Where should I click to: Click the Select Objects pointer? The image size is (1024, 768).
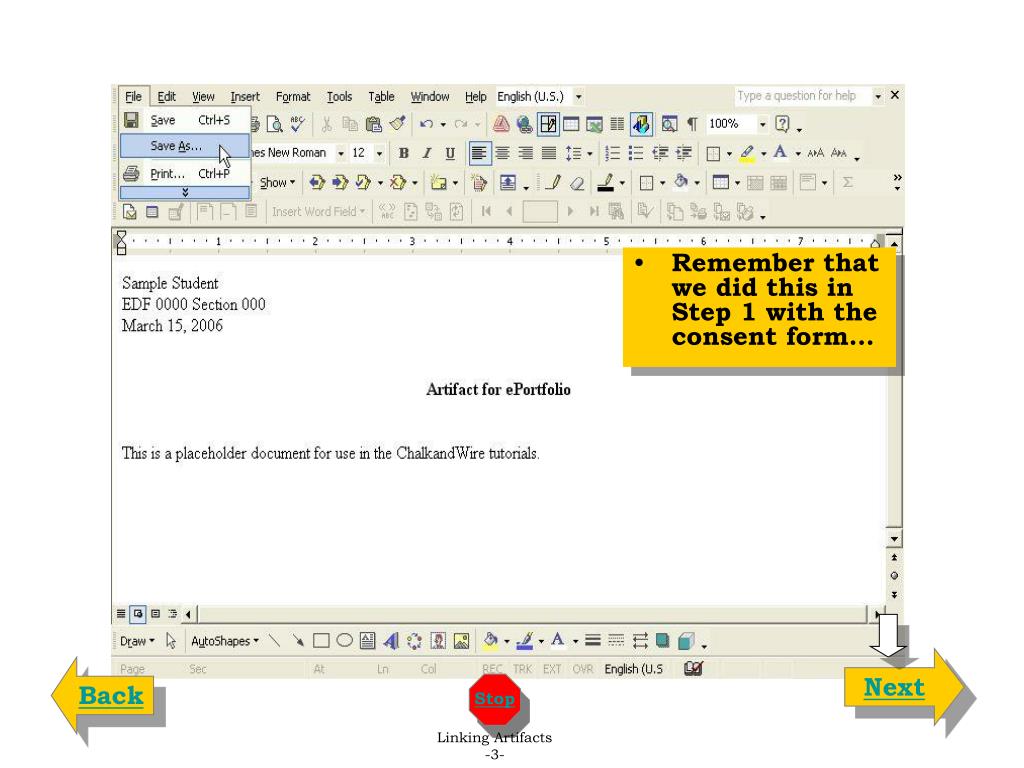pos(171,641)
